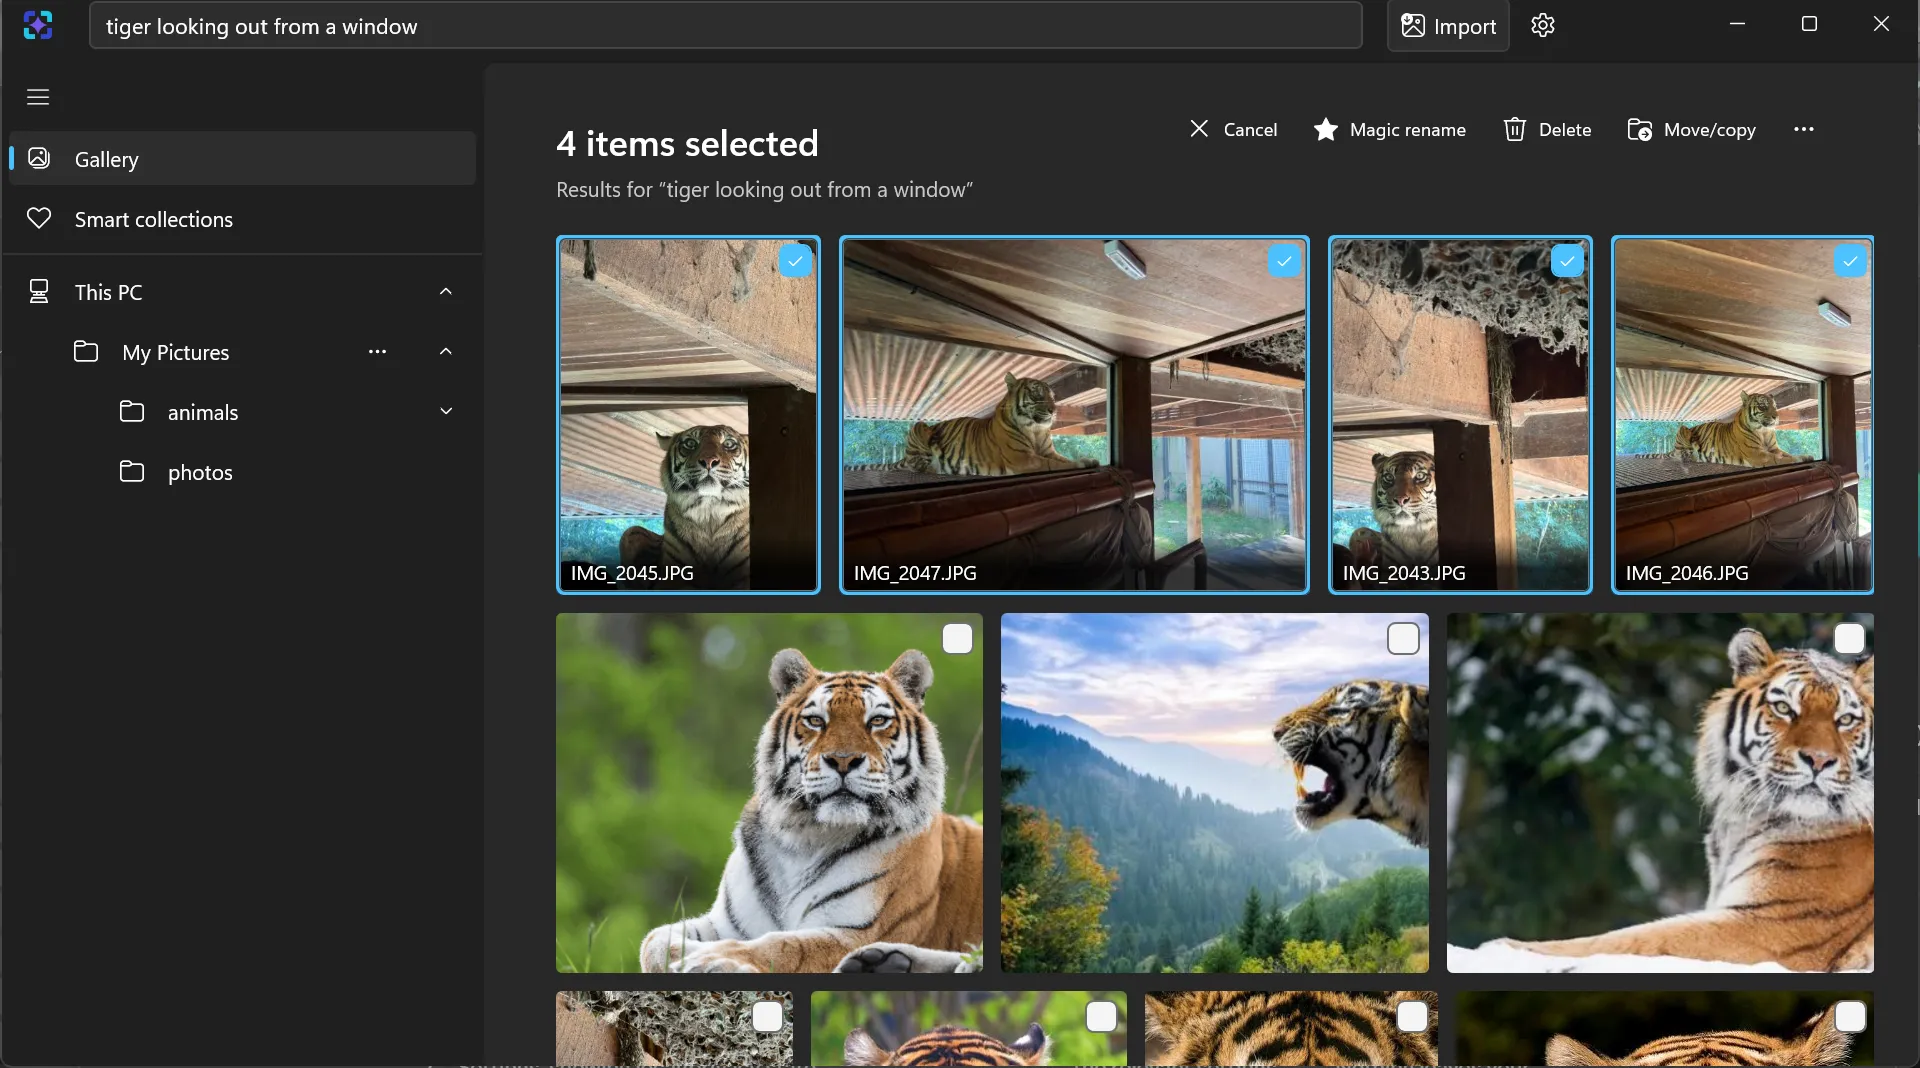The width and height of the screenshot is (1920, 1068).
Task: Click the This PC computer icon
Action: click(x=39, y=291)
